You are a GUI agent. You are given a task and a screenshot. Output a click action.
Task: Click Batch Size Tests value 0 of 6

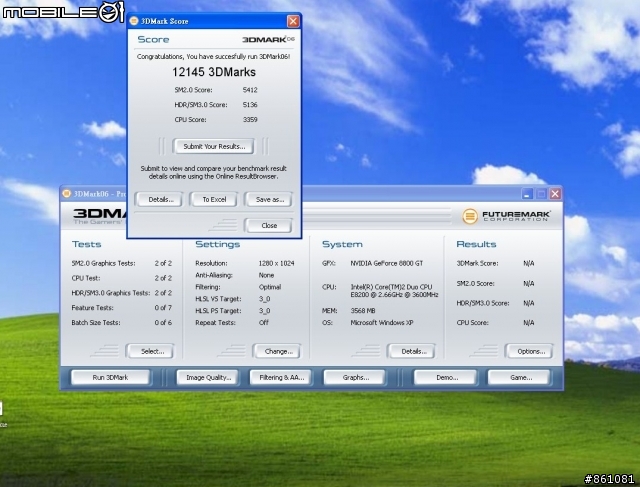coord(163,322)
